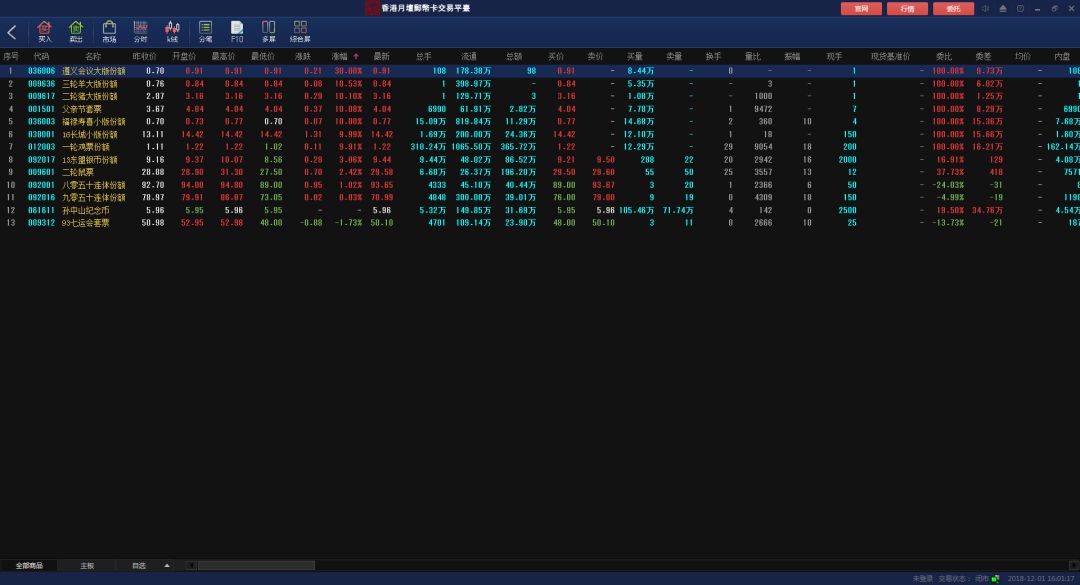Click code 061611 in the list
1080x585 pixels.
(x=41, y=210)
